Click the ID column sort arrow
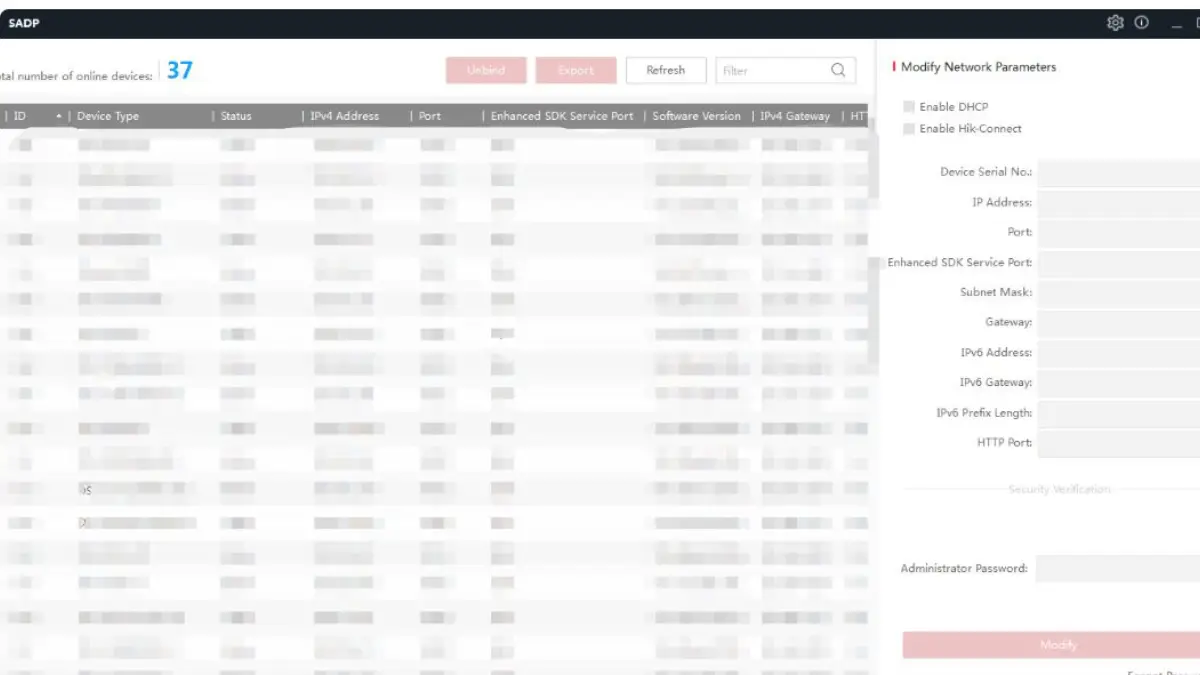 tap(59, 116)
